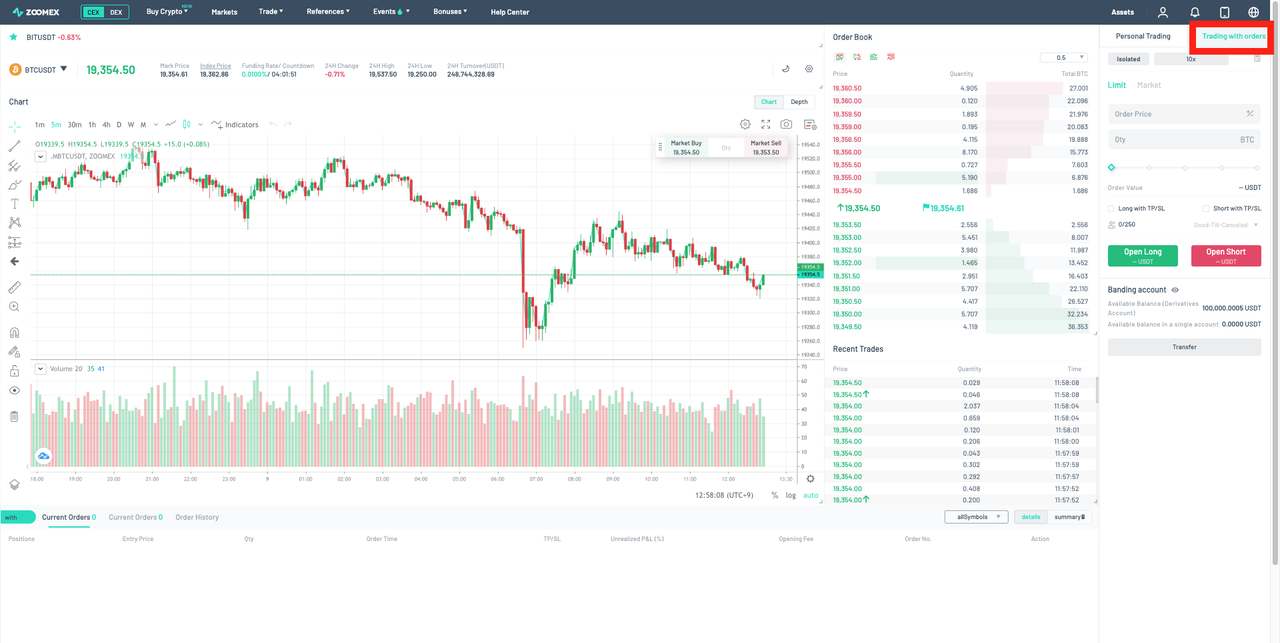Click the Open Long button
The height and width of the screenshot is (643, 1280).
pyautogui.click(x=1142, y=255)
